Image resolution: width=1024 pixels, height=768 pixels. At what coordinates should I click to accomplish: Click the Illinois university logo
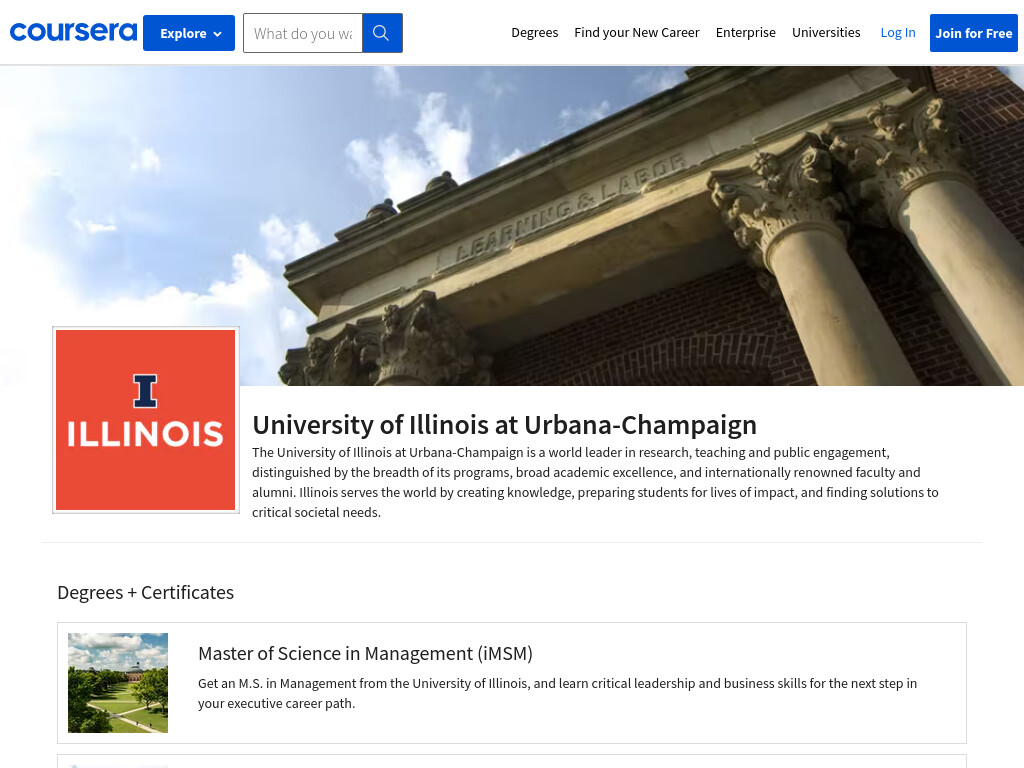coord(146,420)
